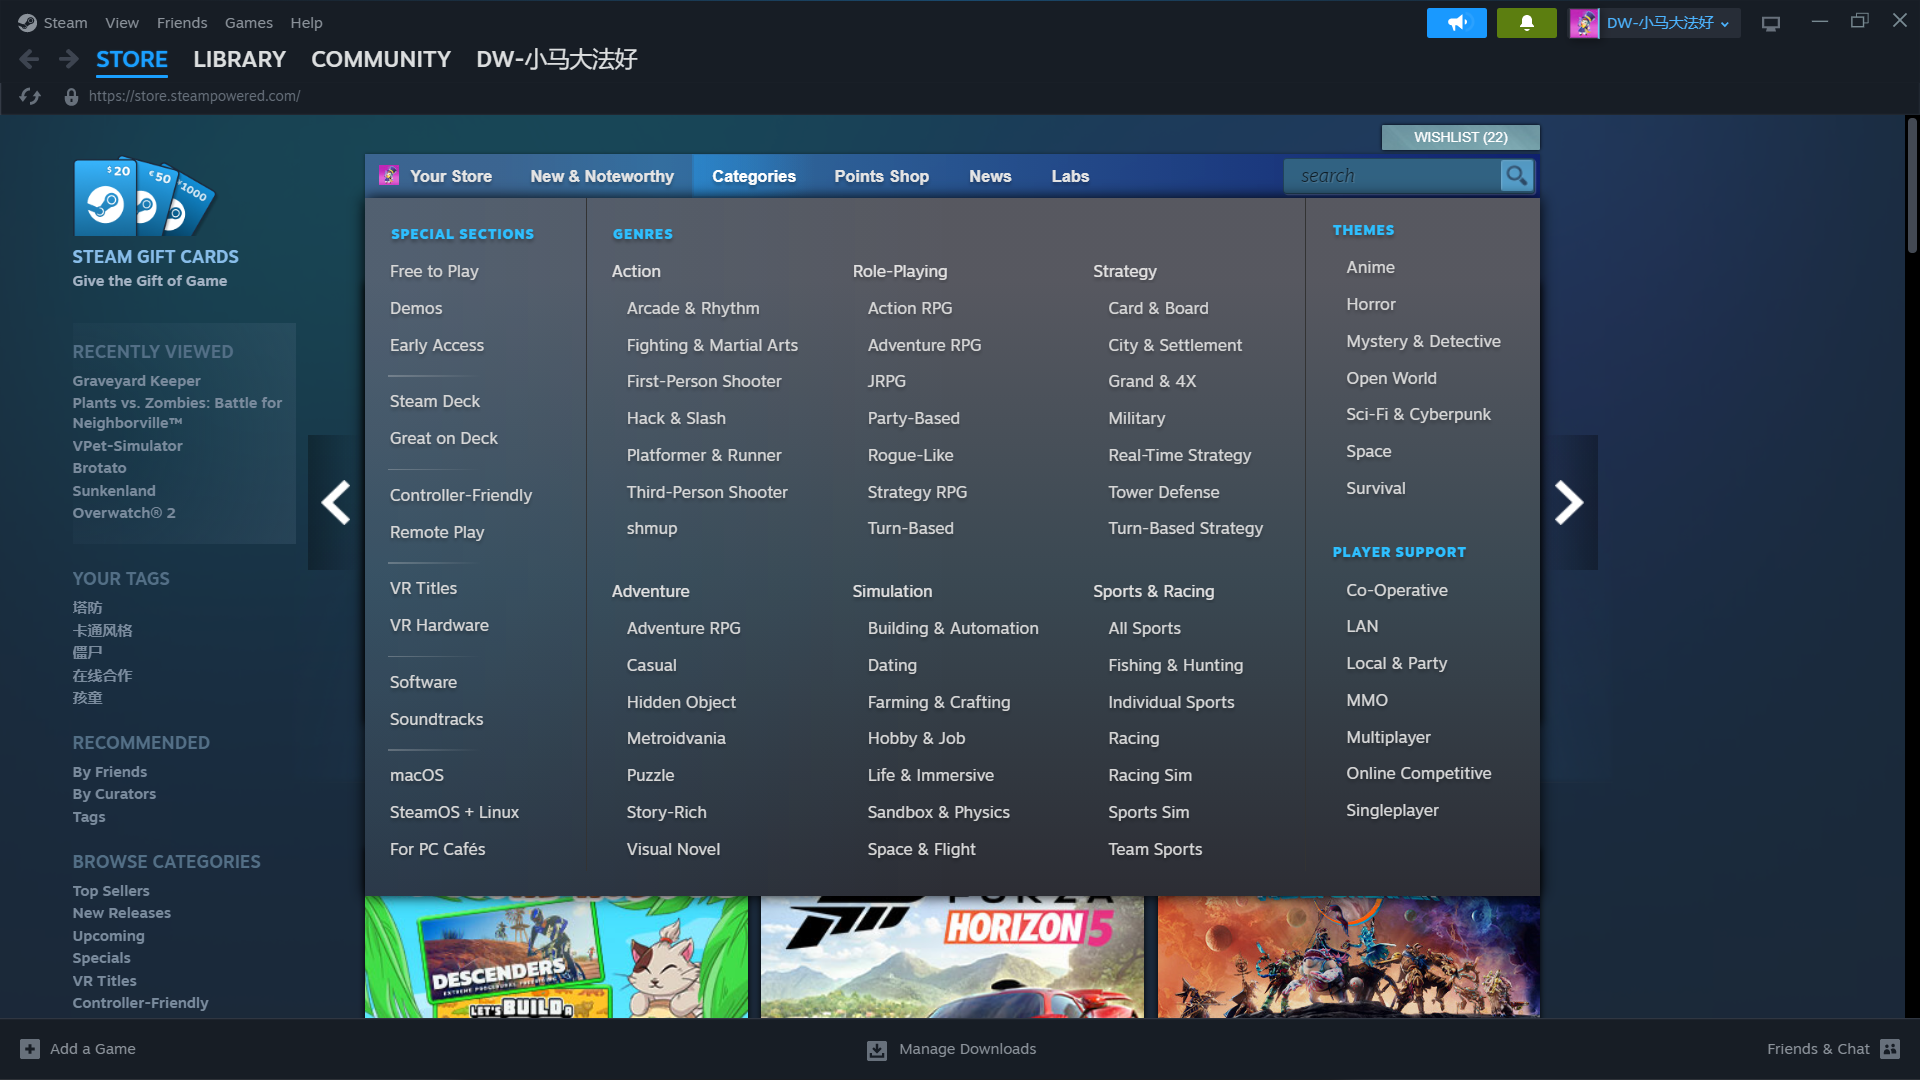Show the next featured carousel item

coord(1568,502)
